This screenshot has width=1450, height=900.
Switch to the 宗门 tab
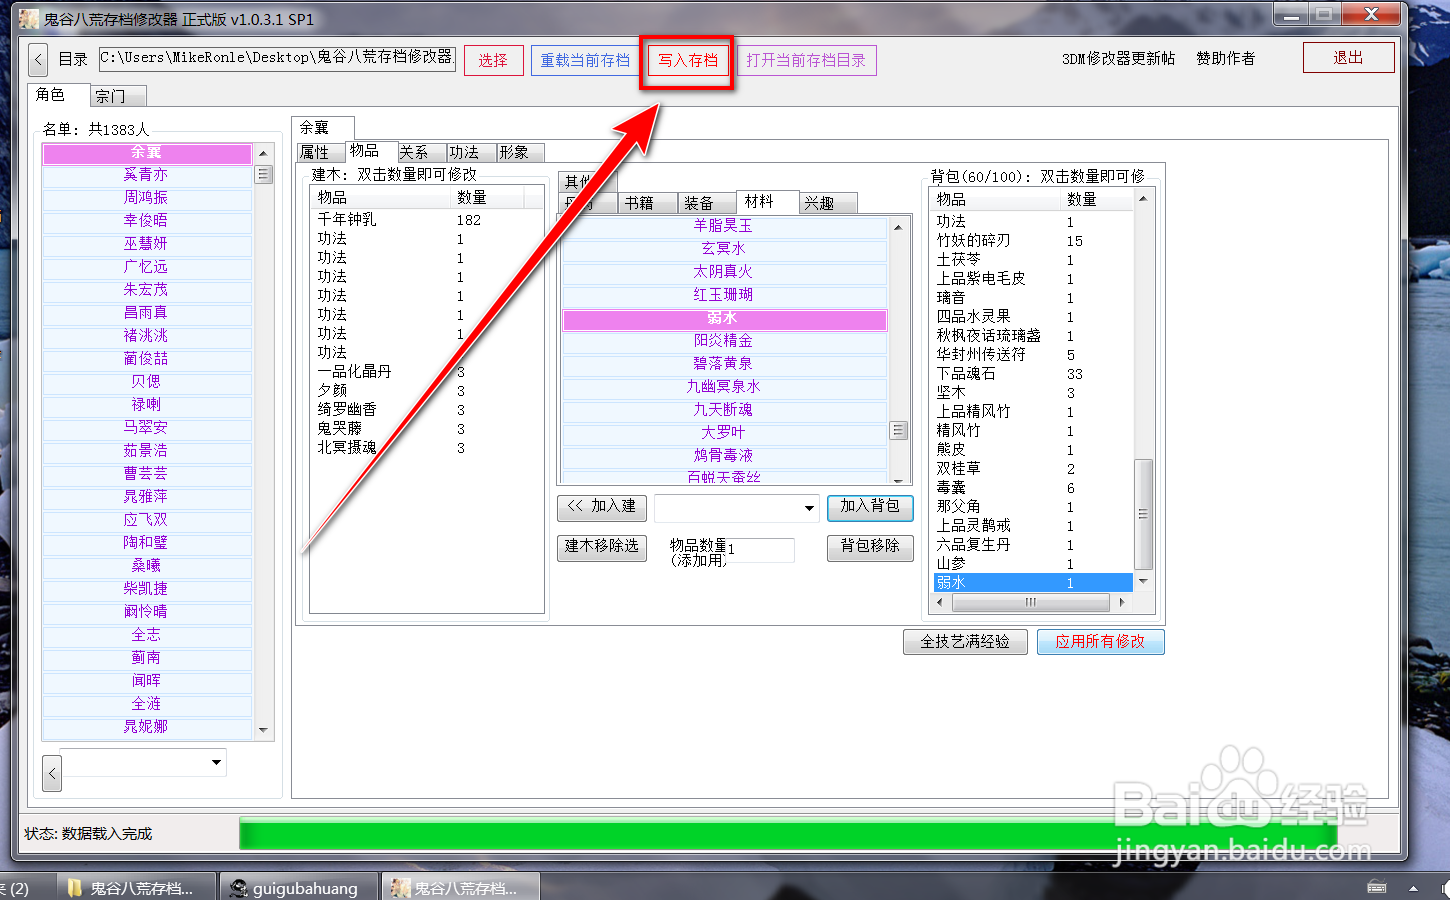(118, 96)
